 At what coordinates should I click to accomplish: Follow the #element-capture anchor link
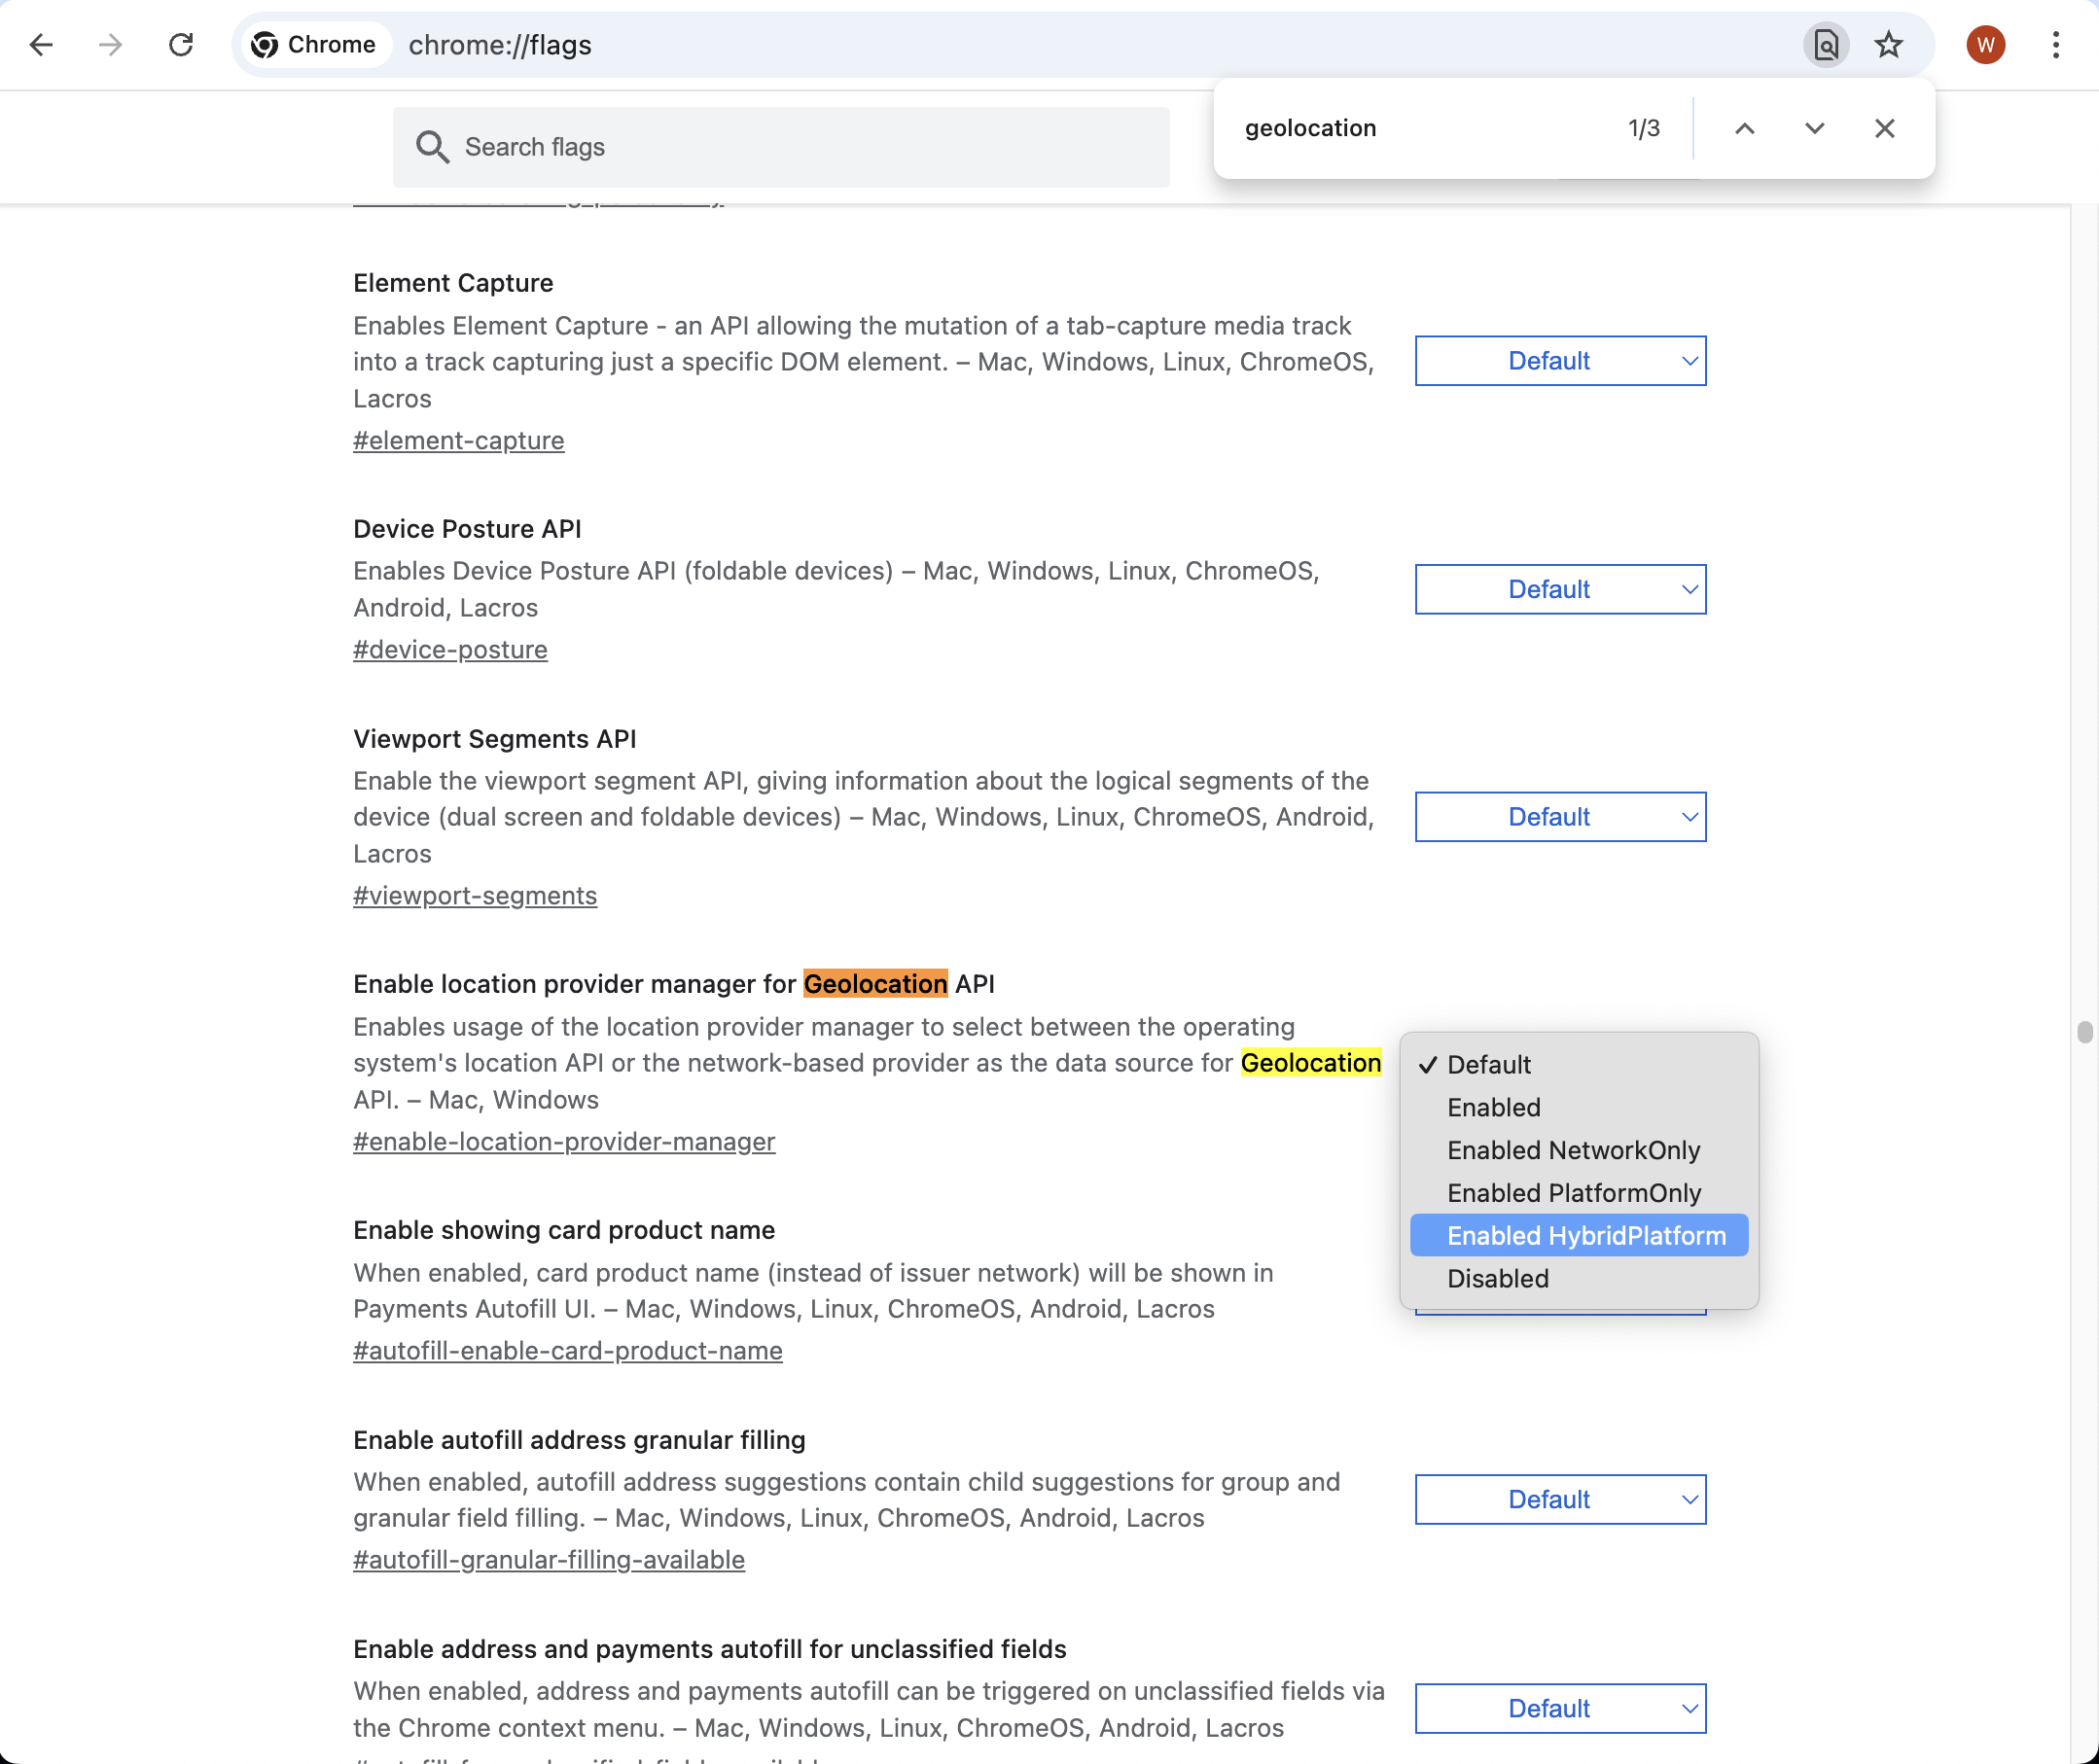click(458, 440)
